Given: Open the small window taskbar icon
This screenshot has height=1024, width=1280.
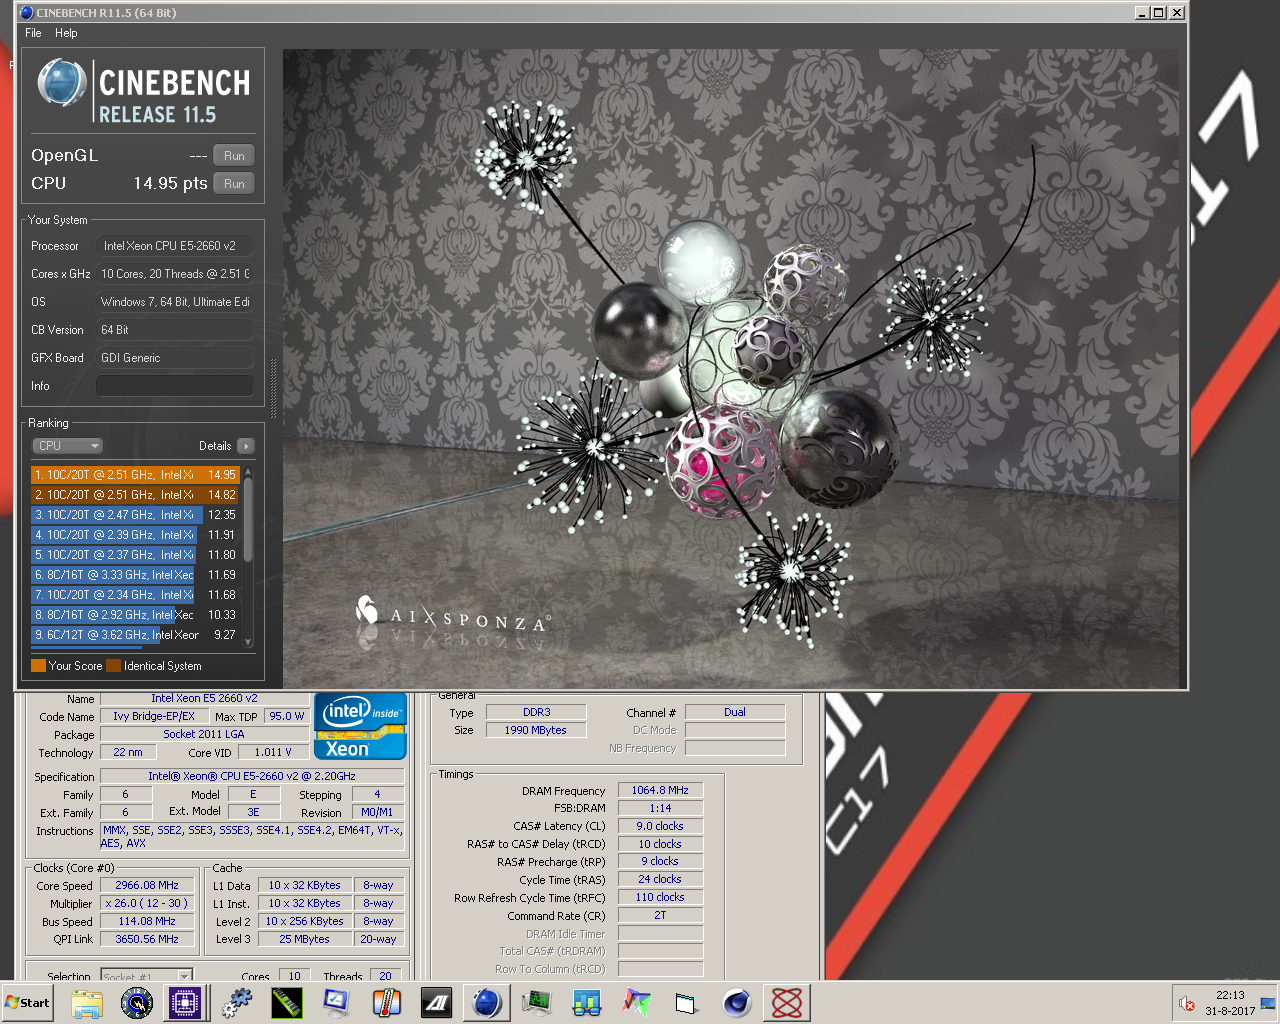Looking at the screenshot, I should pos(686,1003).
